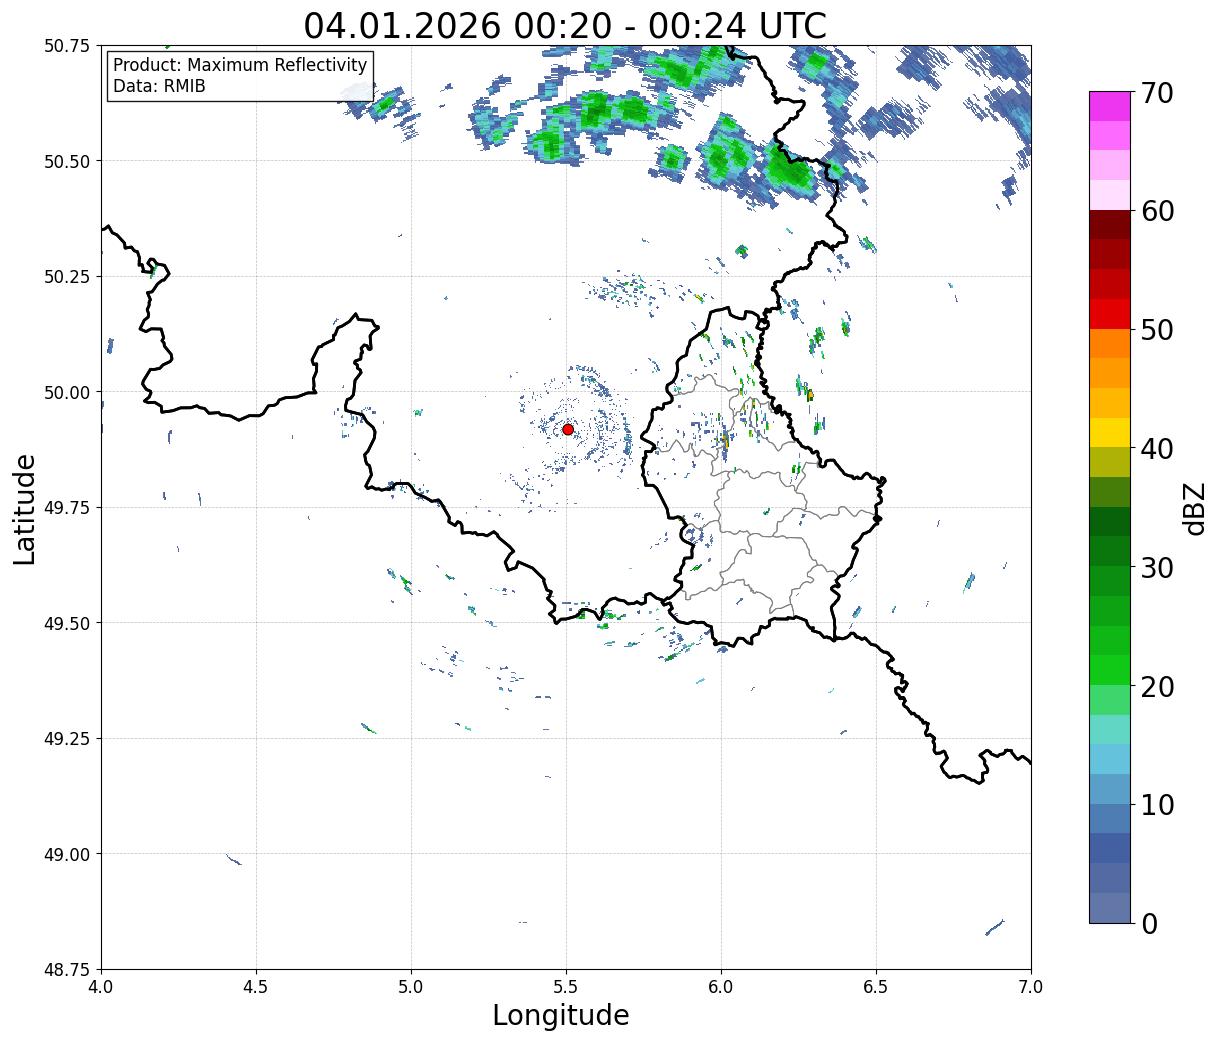Click the 'Data: RMIB' label
Image resolution: width=1219 pixels, height=1040 pixels.
[x=159, y=86]
